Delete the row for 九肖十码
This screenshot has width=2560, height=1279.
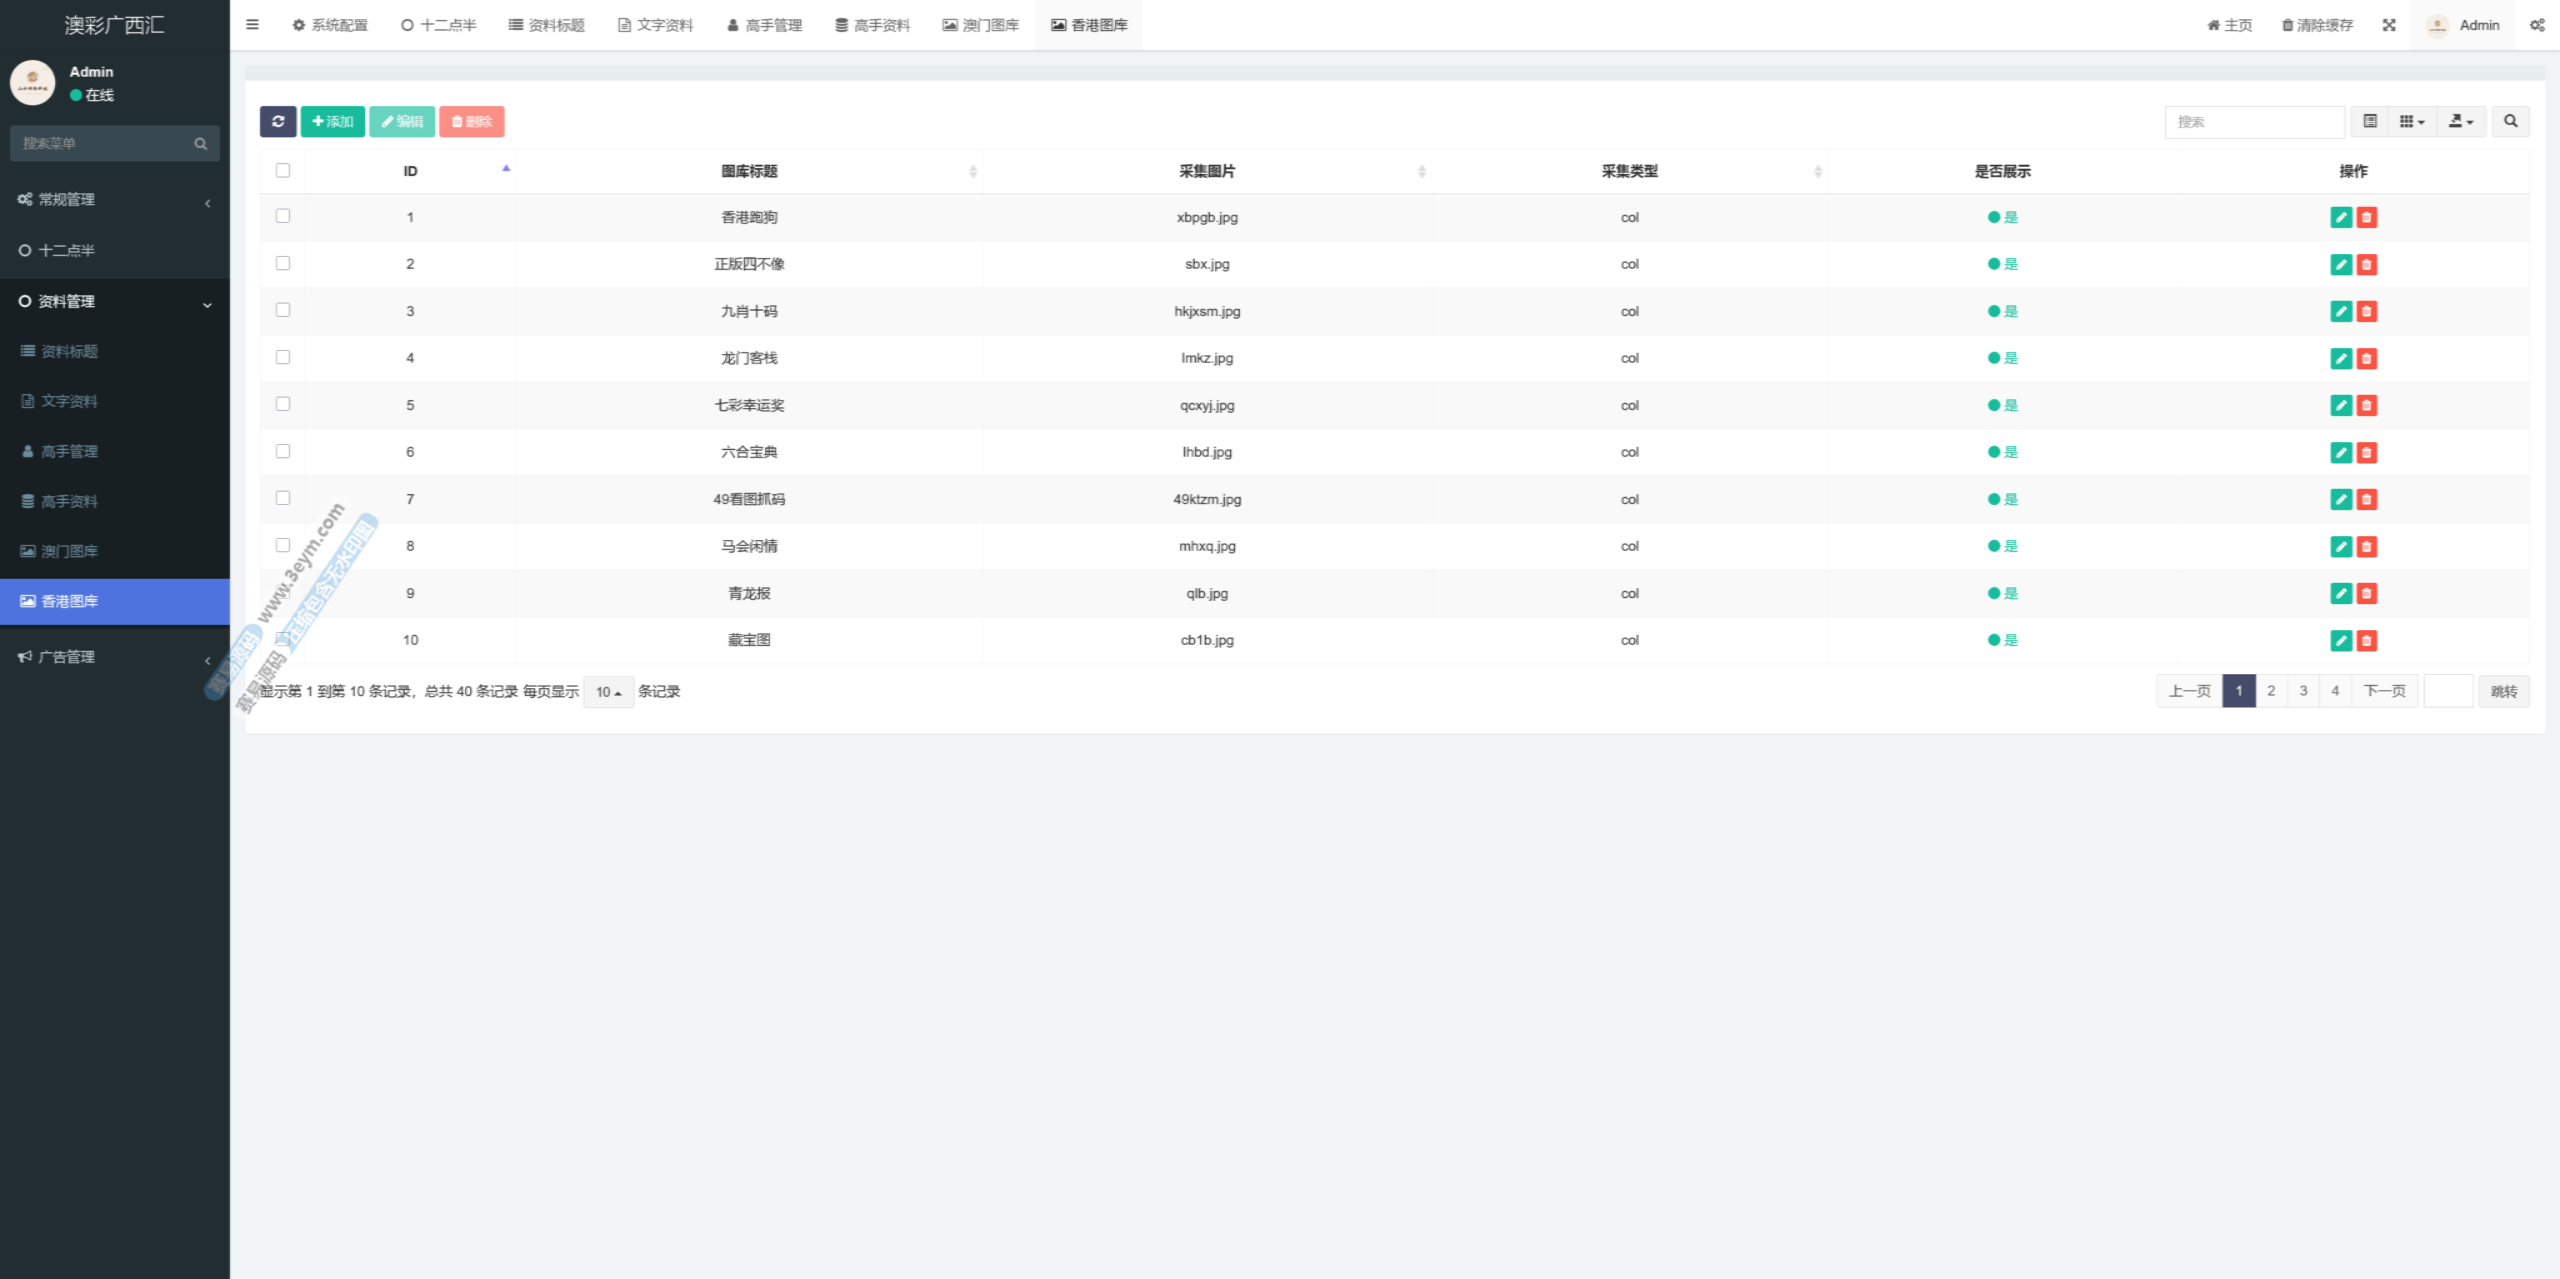(2366, 311)
